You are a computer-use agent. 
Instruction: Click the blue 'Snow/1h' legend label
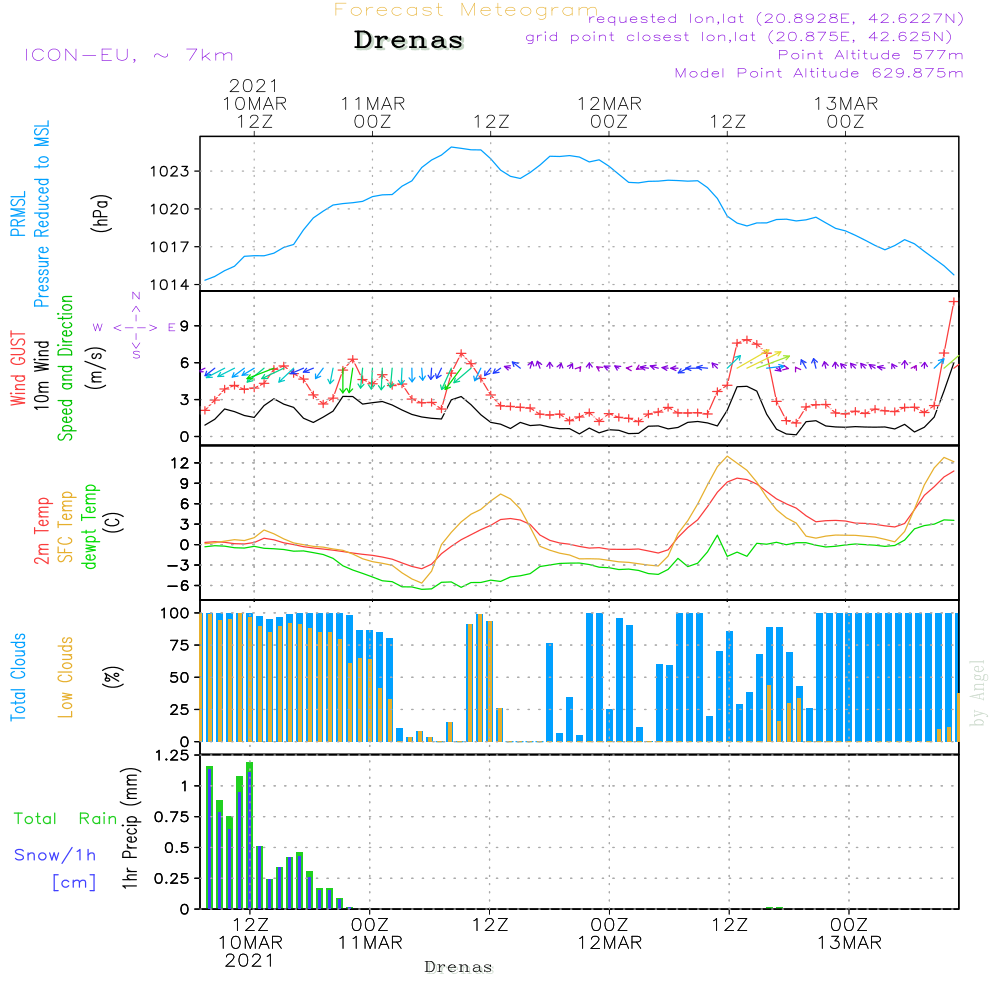(x=55, y=855)
